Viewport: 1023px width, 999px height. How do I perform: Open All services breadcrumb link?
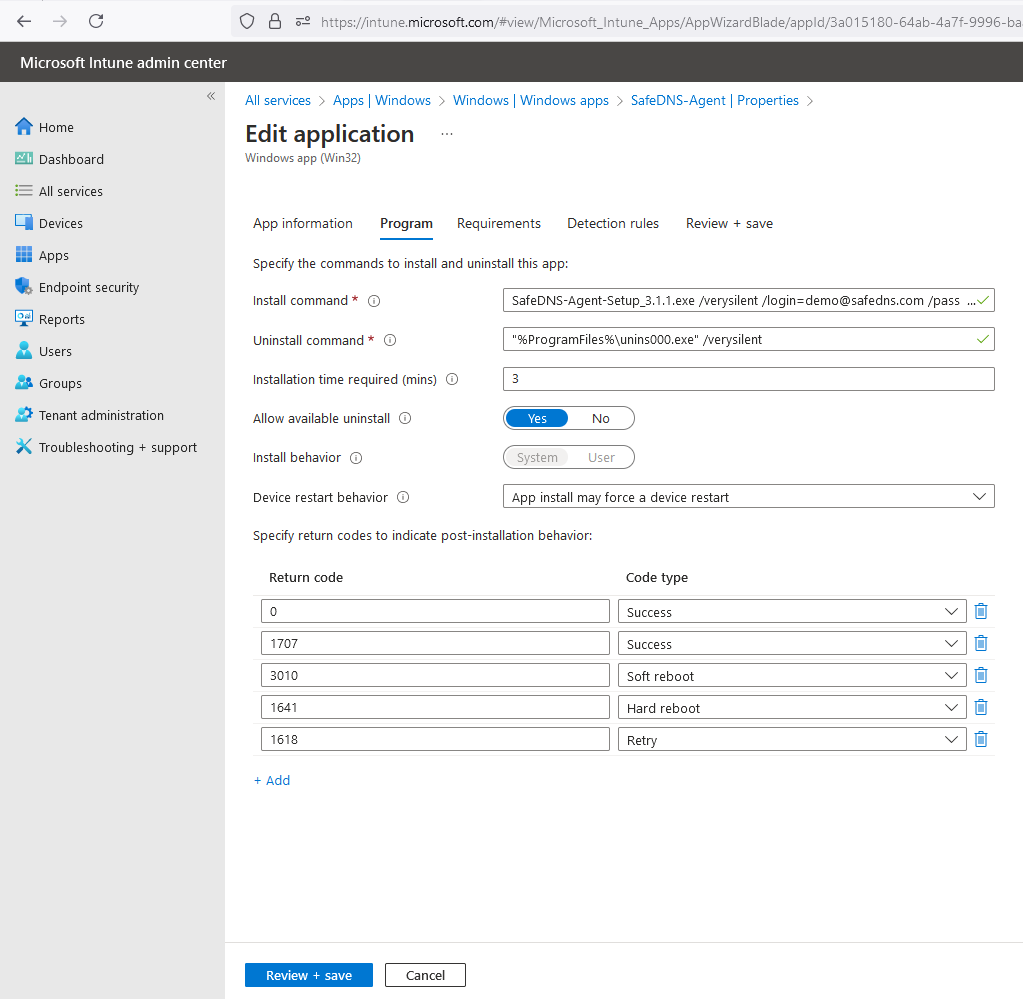(278, 100)
